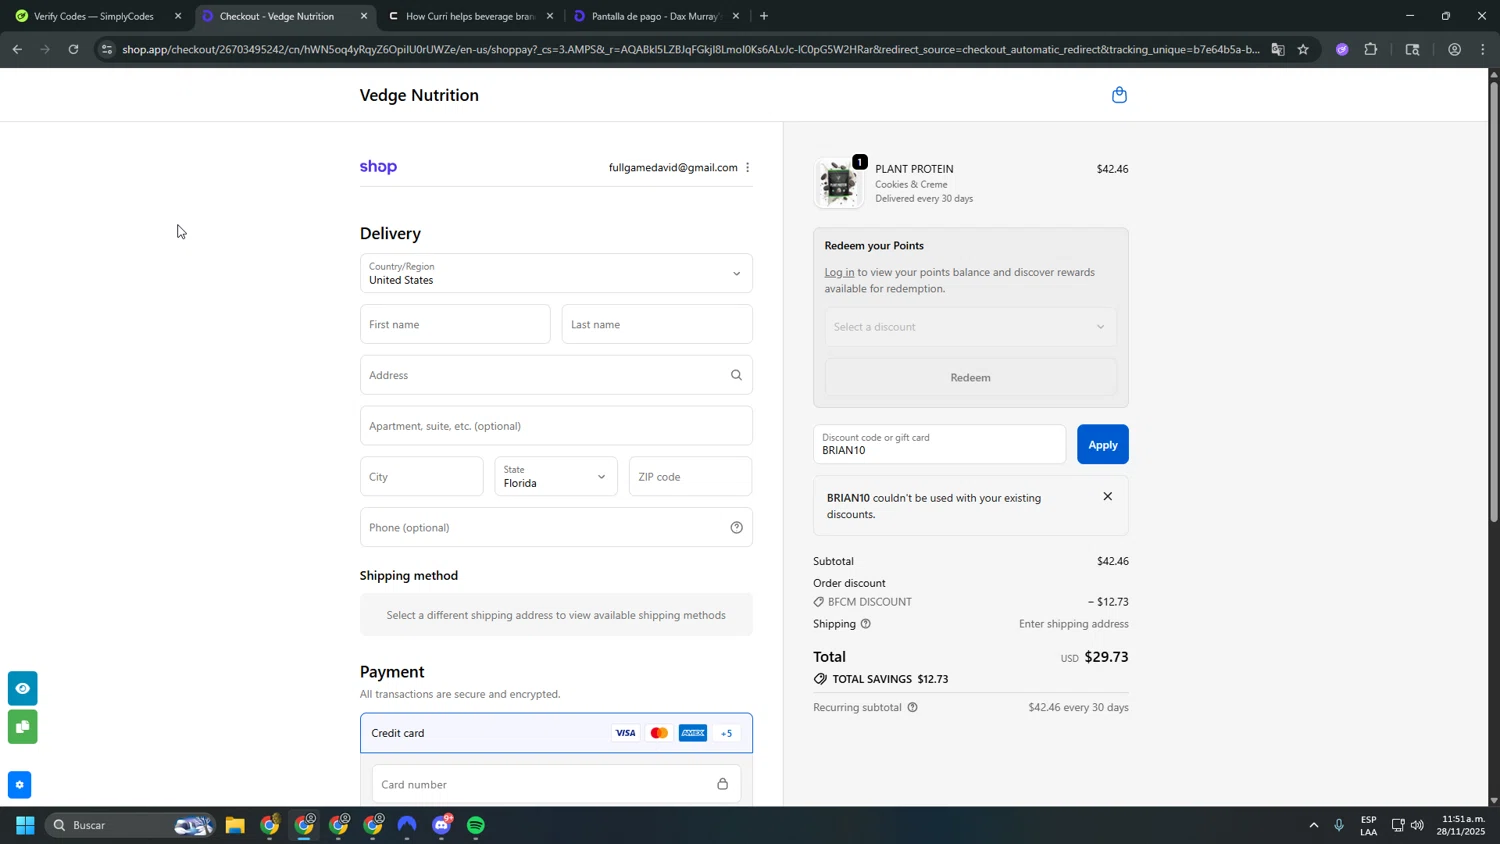Click the Discount code or gift card field
Image resolution: width=1500 pixels, height=844 pixels.
[939, 445]
